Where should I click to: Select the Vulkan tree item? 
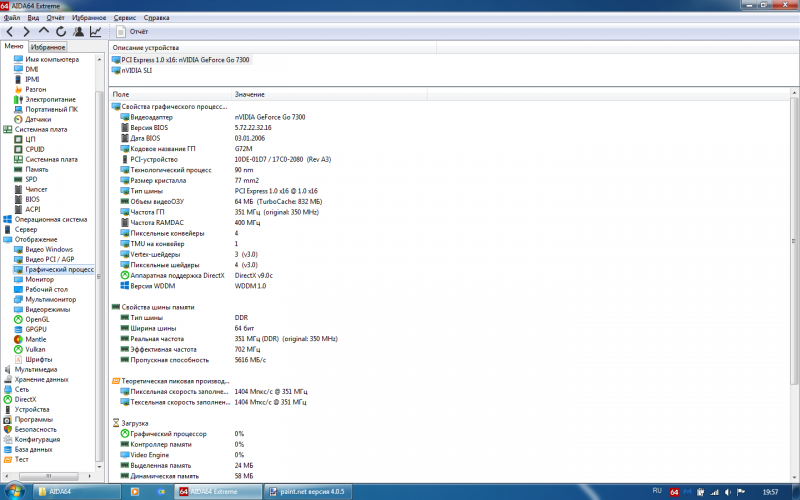[x=35, y=349]
